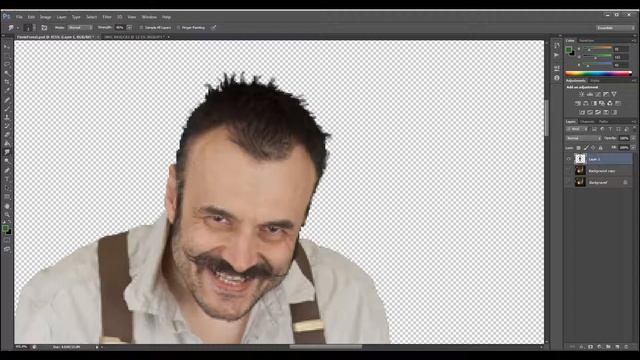The width and height of the screenshot is (640, 360).
Task: Click the tablet pressure strength icon
Action: (213, 28)
